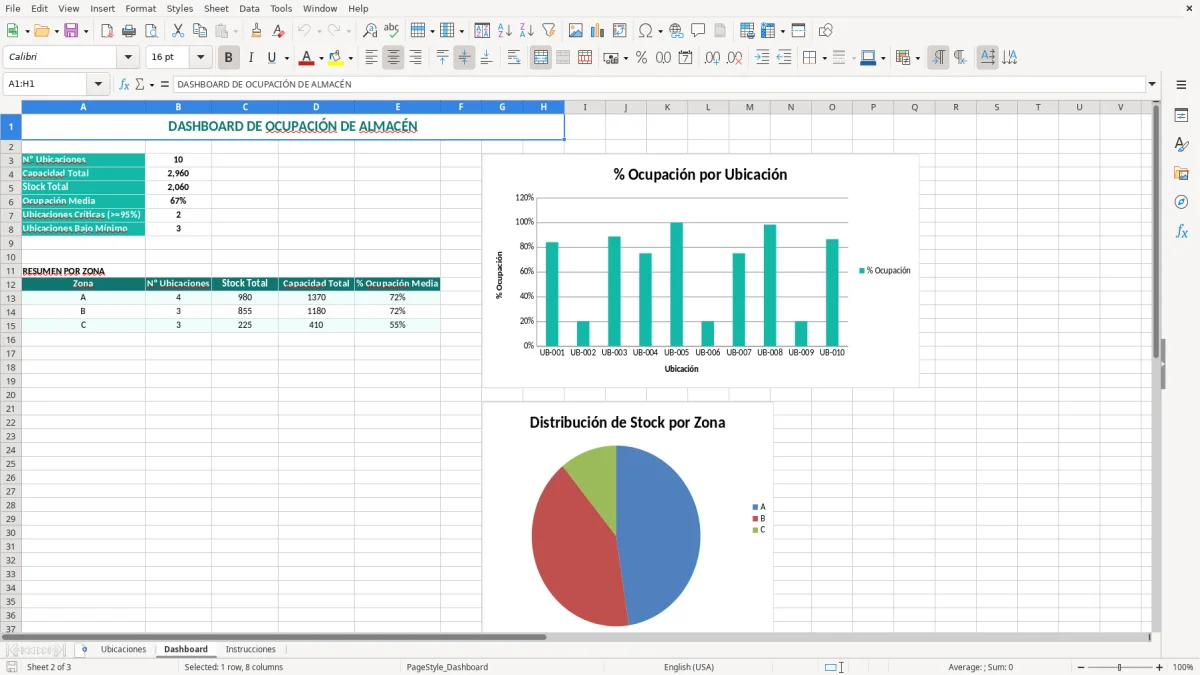
Task: Open the Sheet menu
Action: tap(216, 8)
